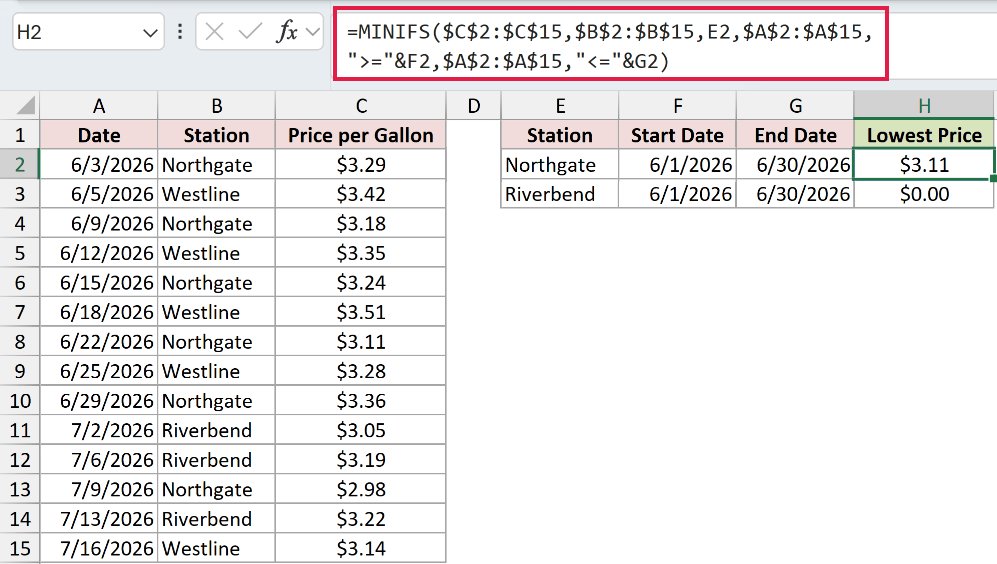Click the 'End Date' header cell
Image resolution: width=997 pixels, height=564 pixels.
(795, 135)
